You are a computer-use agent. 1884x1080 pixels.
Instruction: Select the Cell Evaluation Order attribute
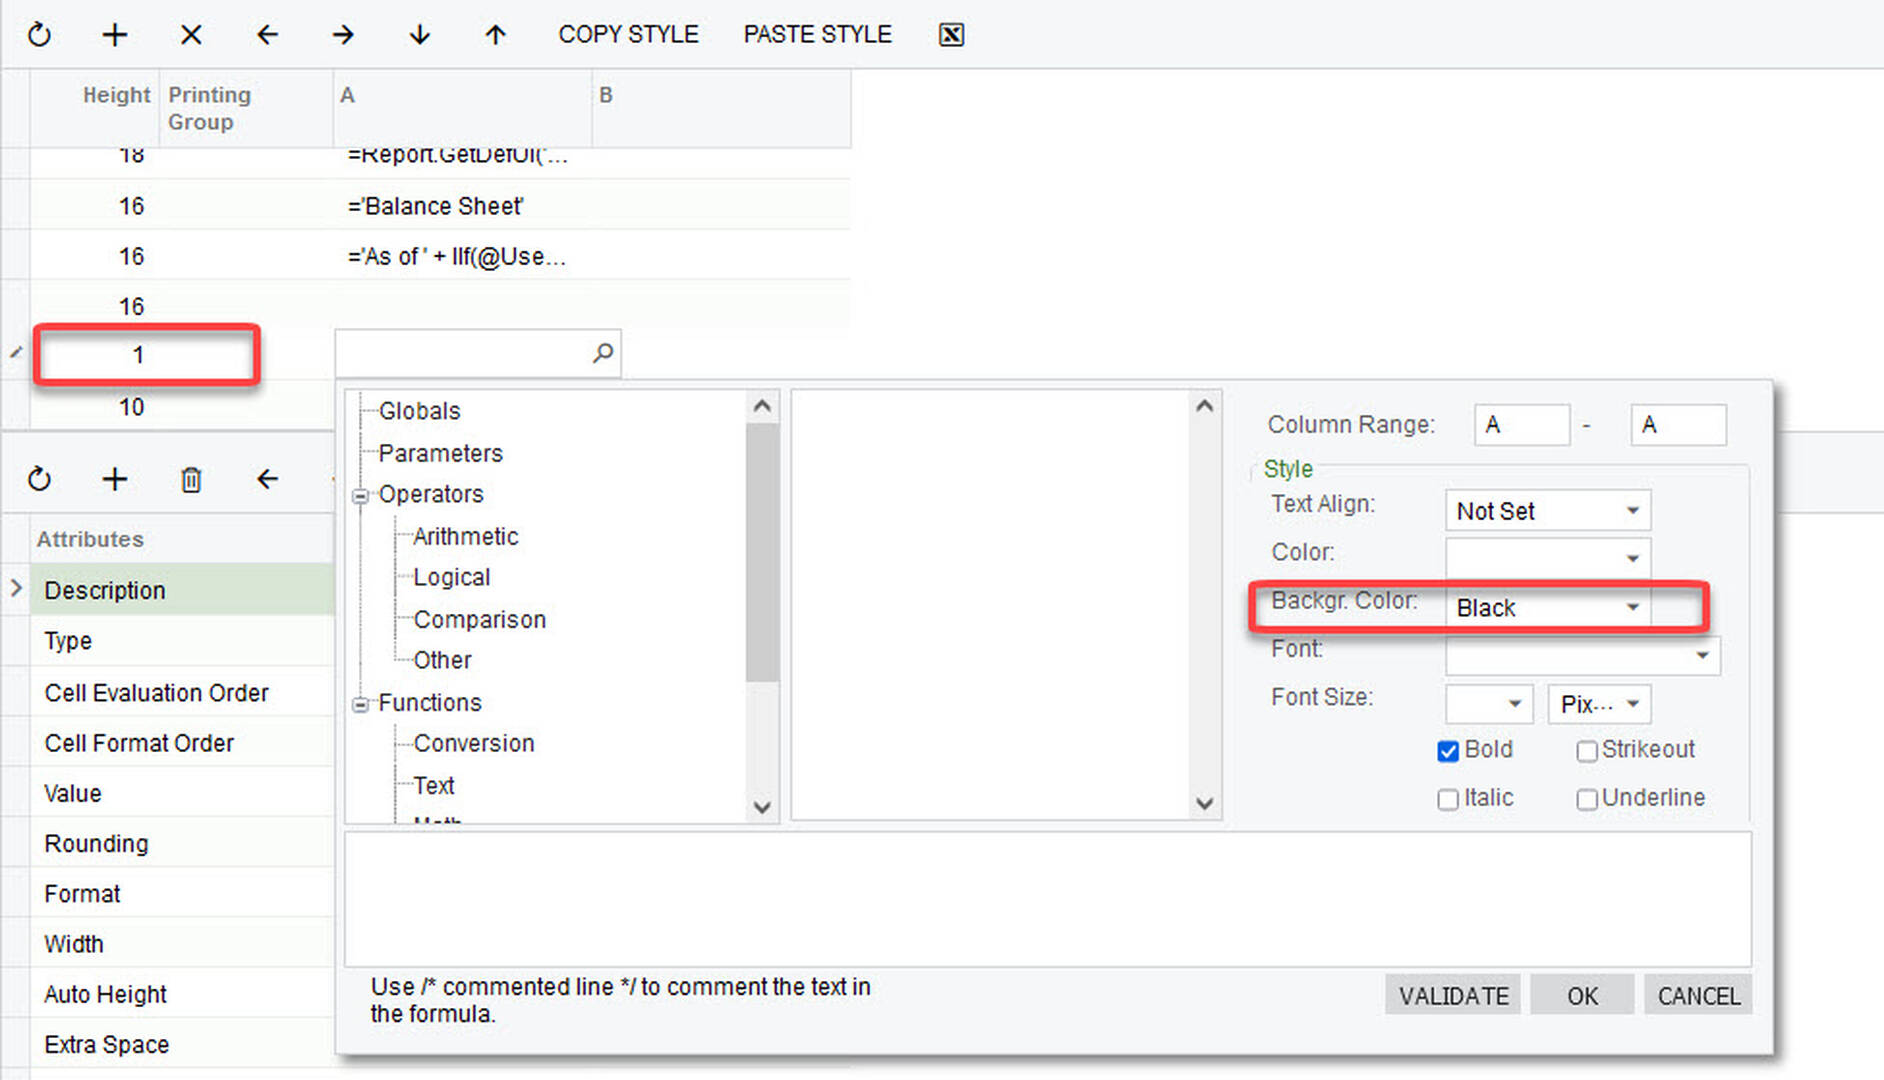(157, 693)
